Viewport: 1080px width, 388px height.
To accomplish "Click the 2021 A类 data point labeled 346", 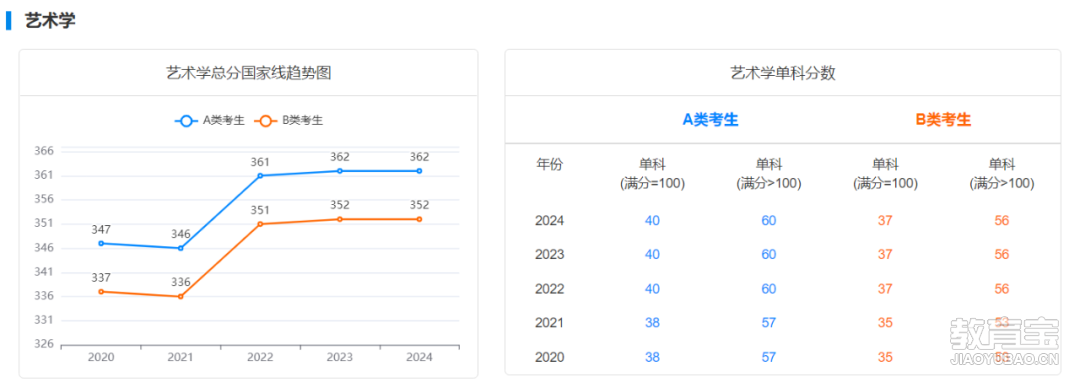I will click(x=180, y=248).
